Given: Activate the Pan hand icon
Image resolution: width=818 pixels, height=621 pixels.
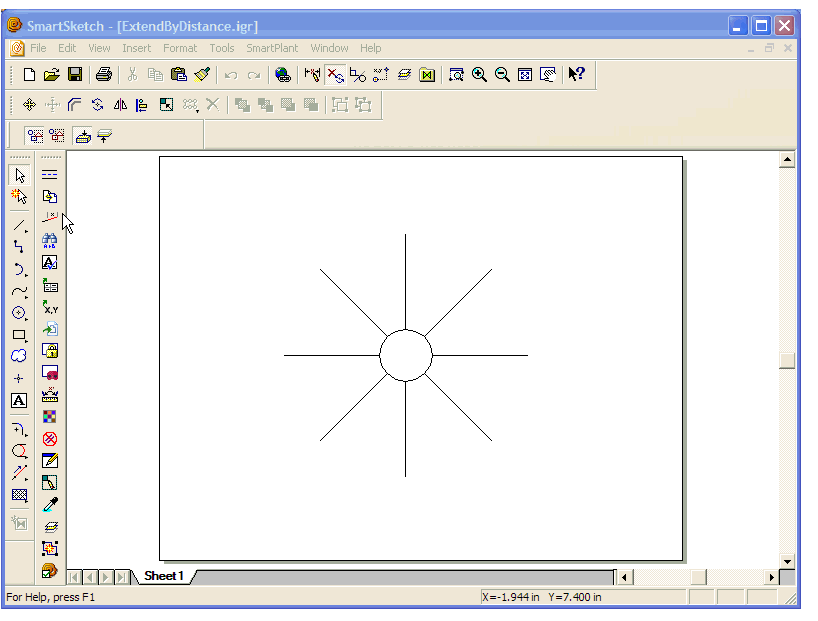Looking at the screenshot, I should point(548,75).
